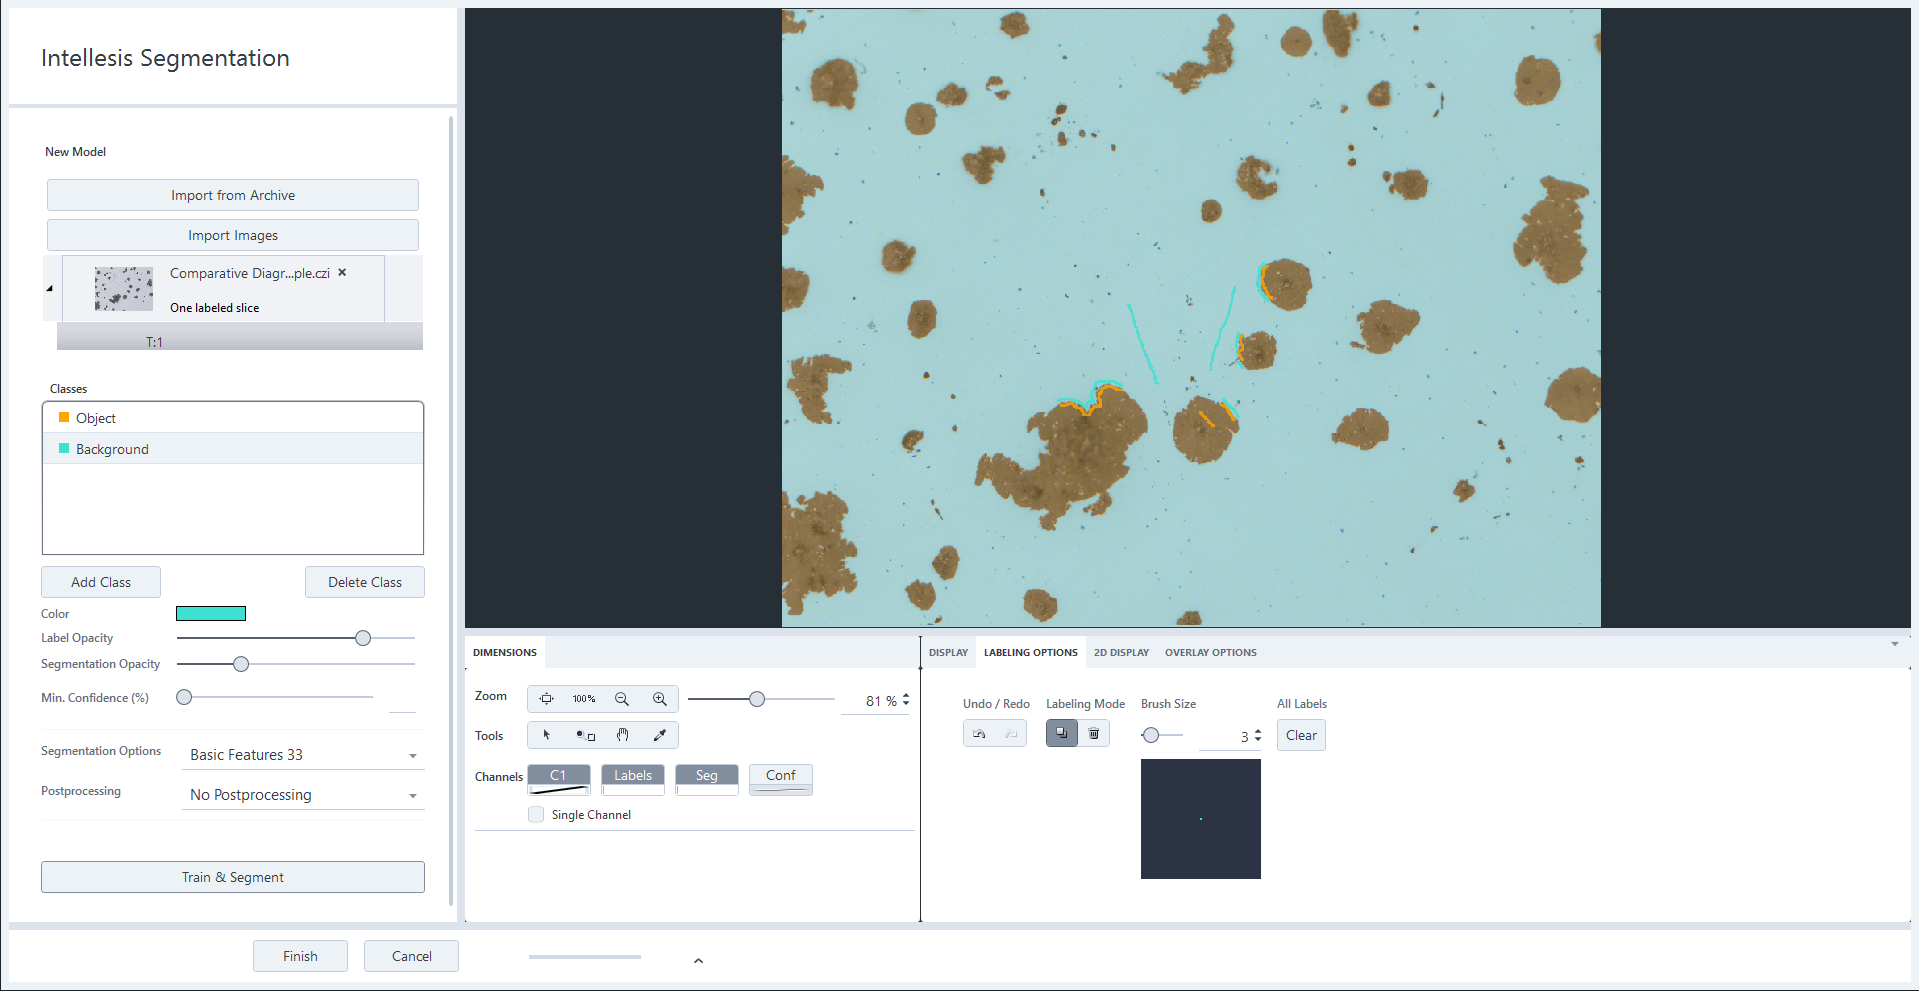
Task: Activate the pan hand tool
Action: click(x=623, y=735)
